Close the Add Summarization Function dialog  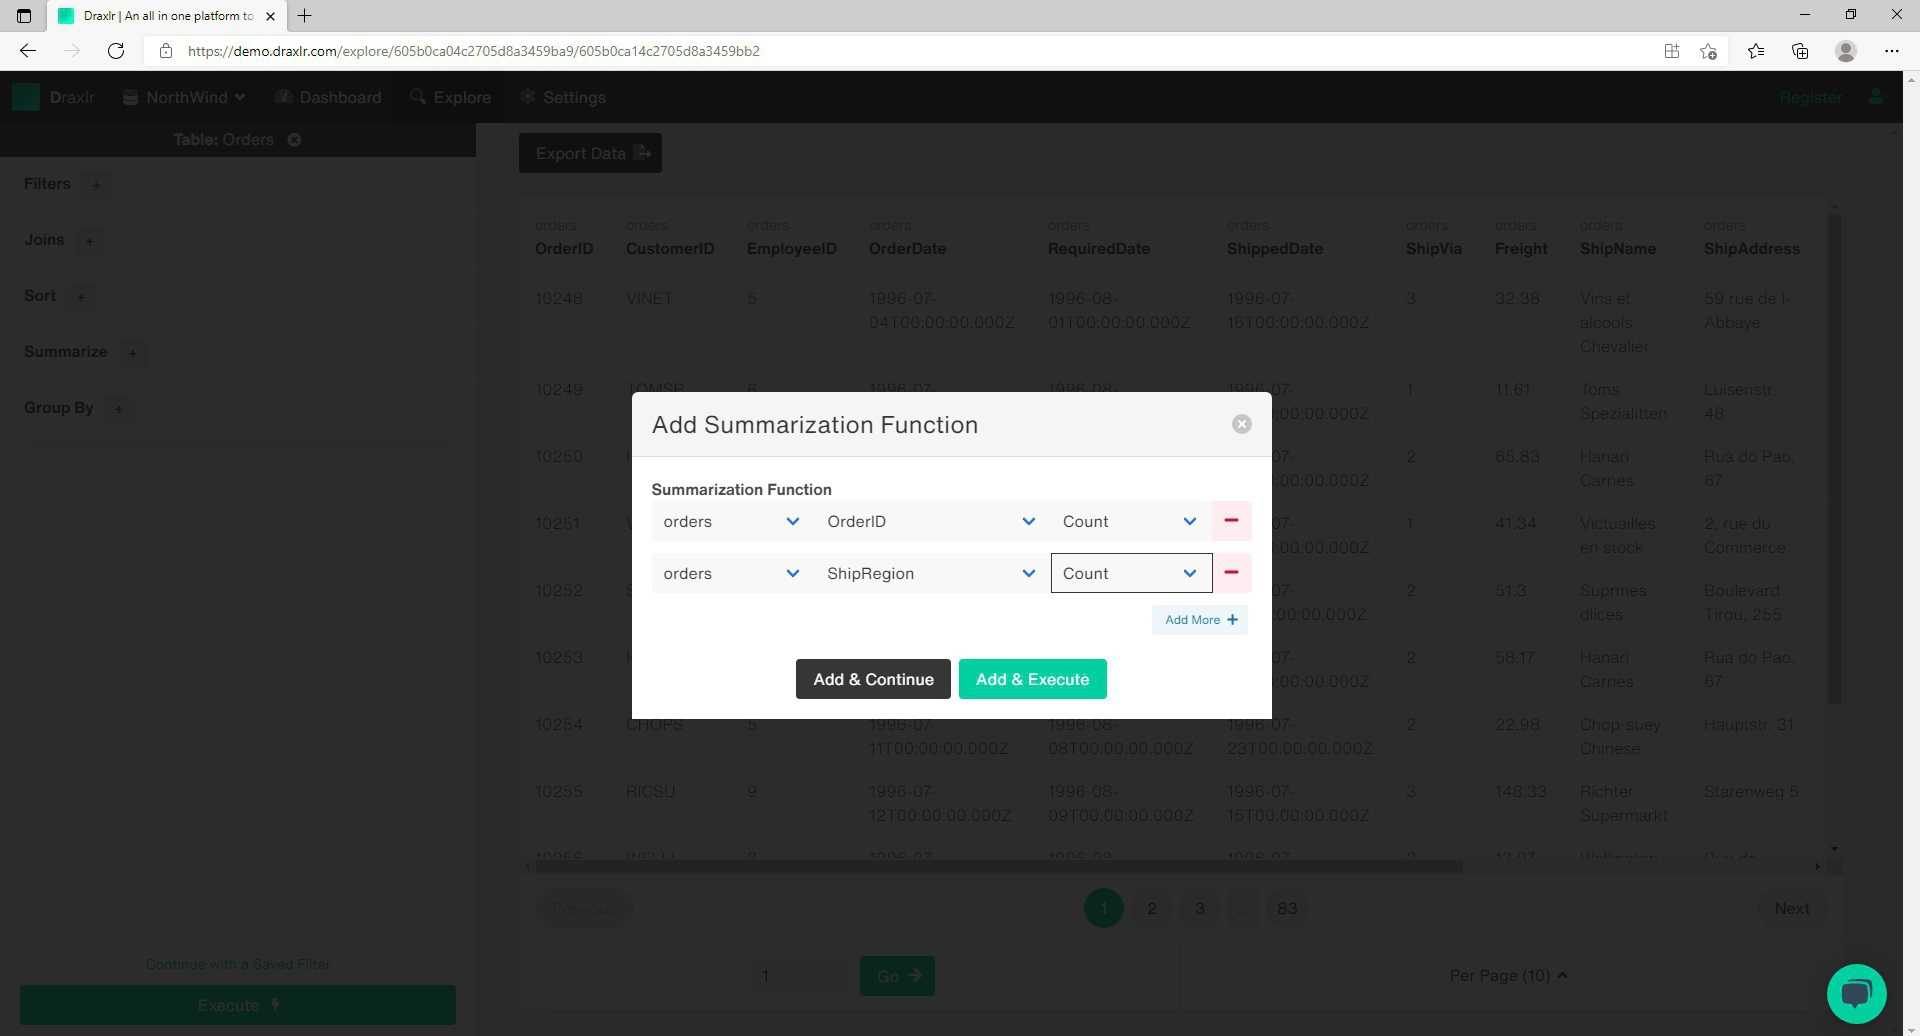(1241, 424)
